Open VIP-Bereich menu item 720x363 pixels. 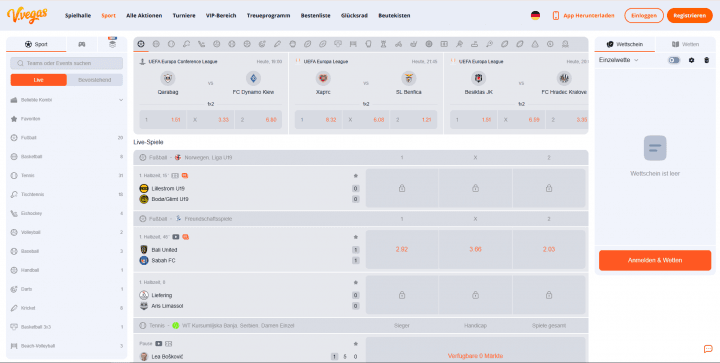coord(221,16)
